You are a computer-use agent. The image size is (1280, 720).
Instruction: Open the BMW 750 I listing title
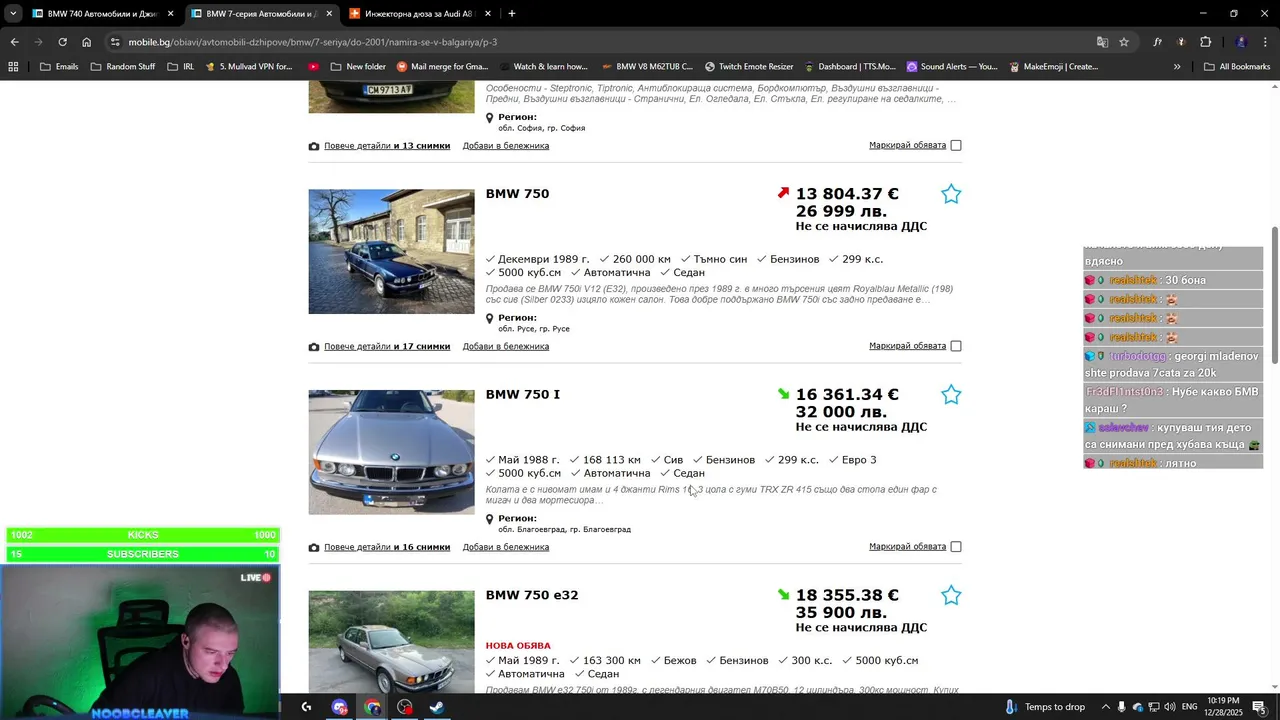click(x=523, y=395)
